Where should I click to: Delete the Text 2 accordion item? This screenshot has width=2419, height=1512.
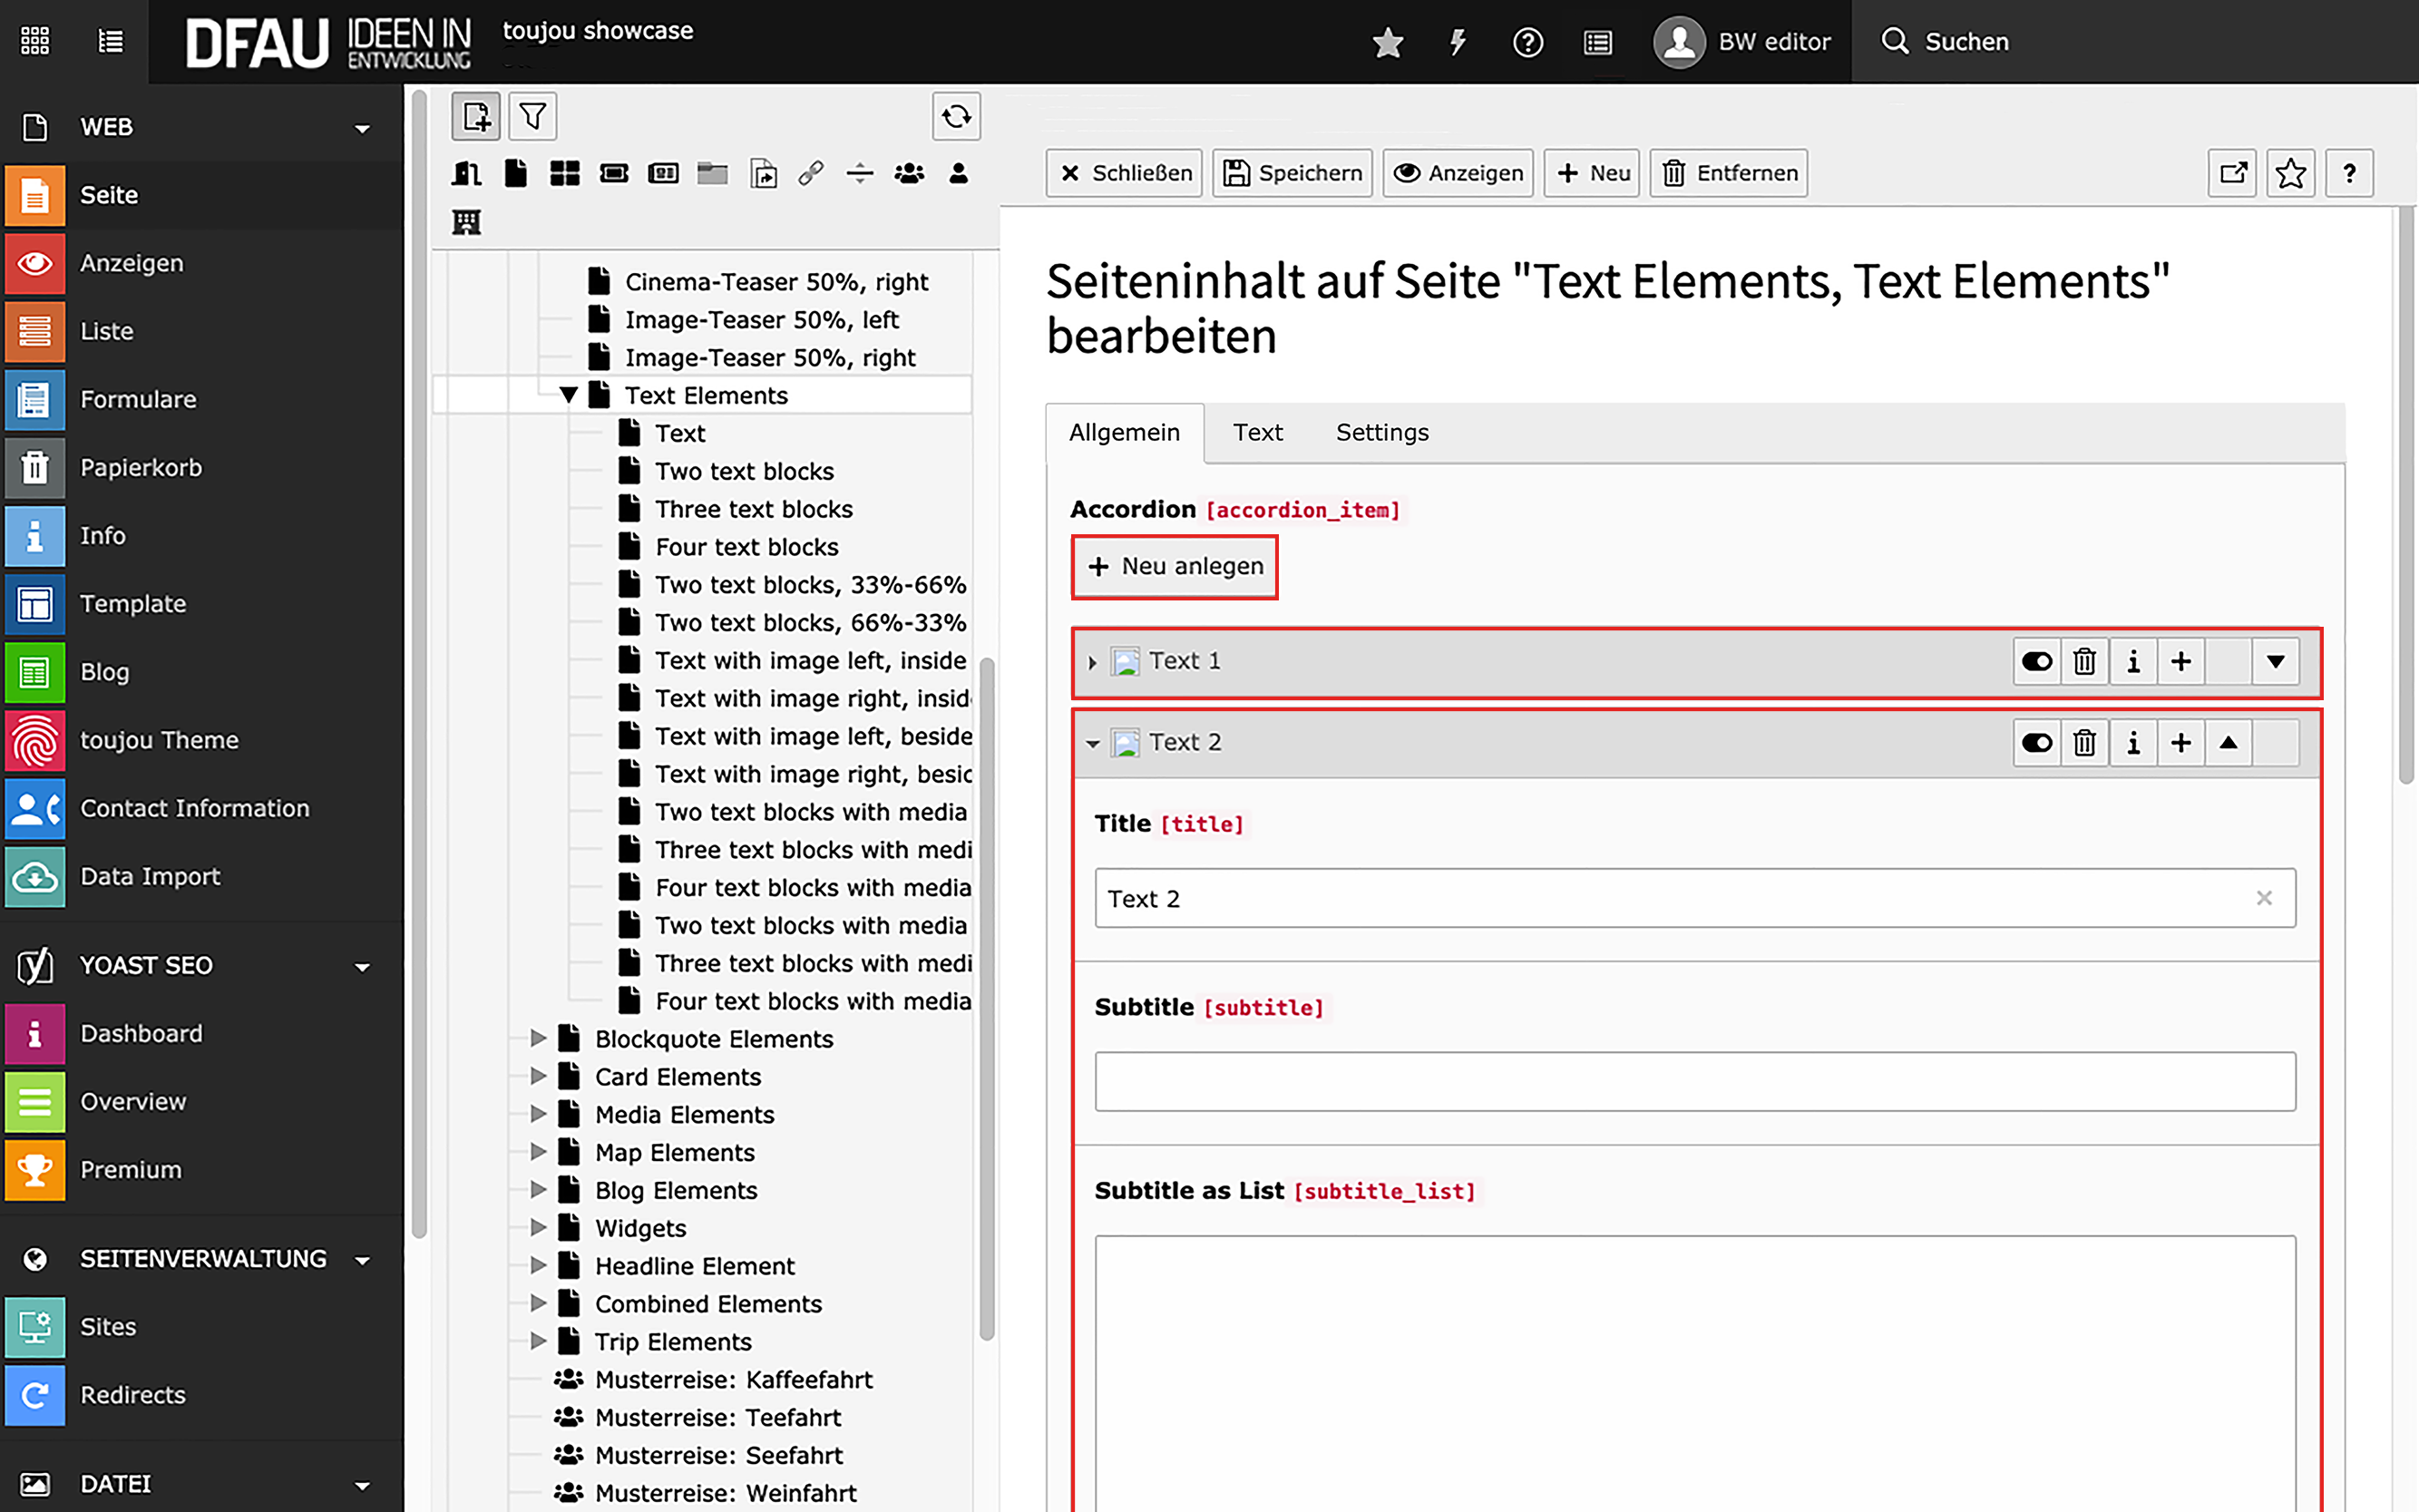(2085, 743)
